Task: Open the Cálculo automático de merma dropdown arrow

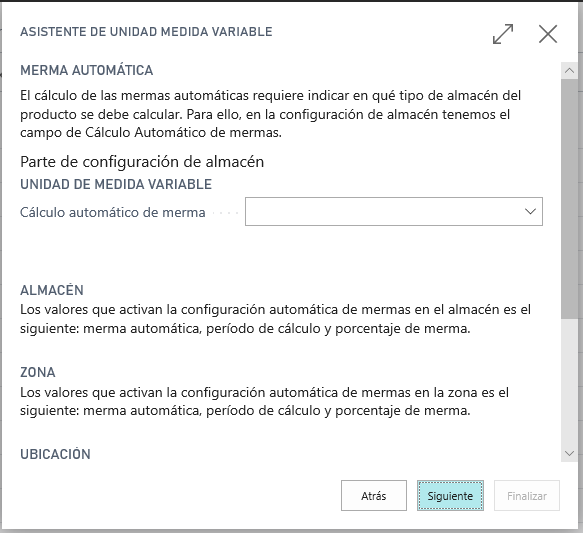Action: coord(530,211)
